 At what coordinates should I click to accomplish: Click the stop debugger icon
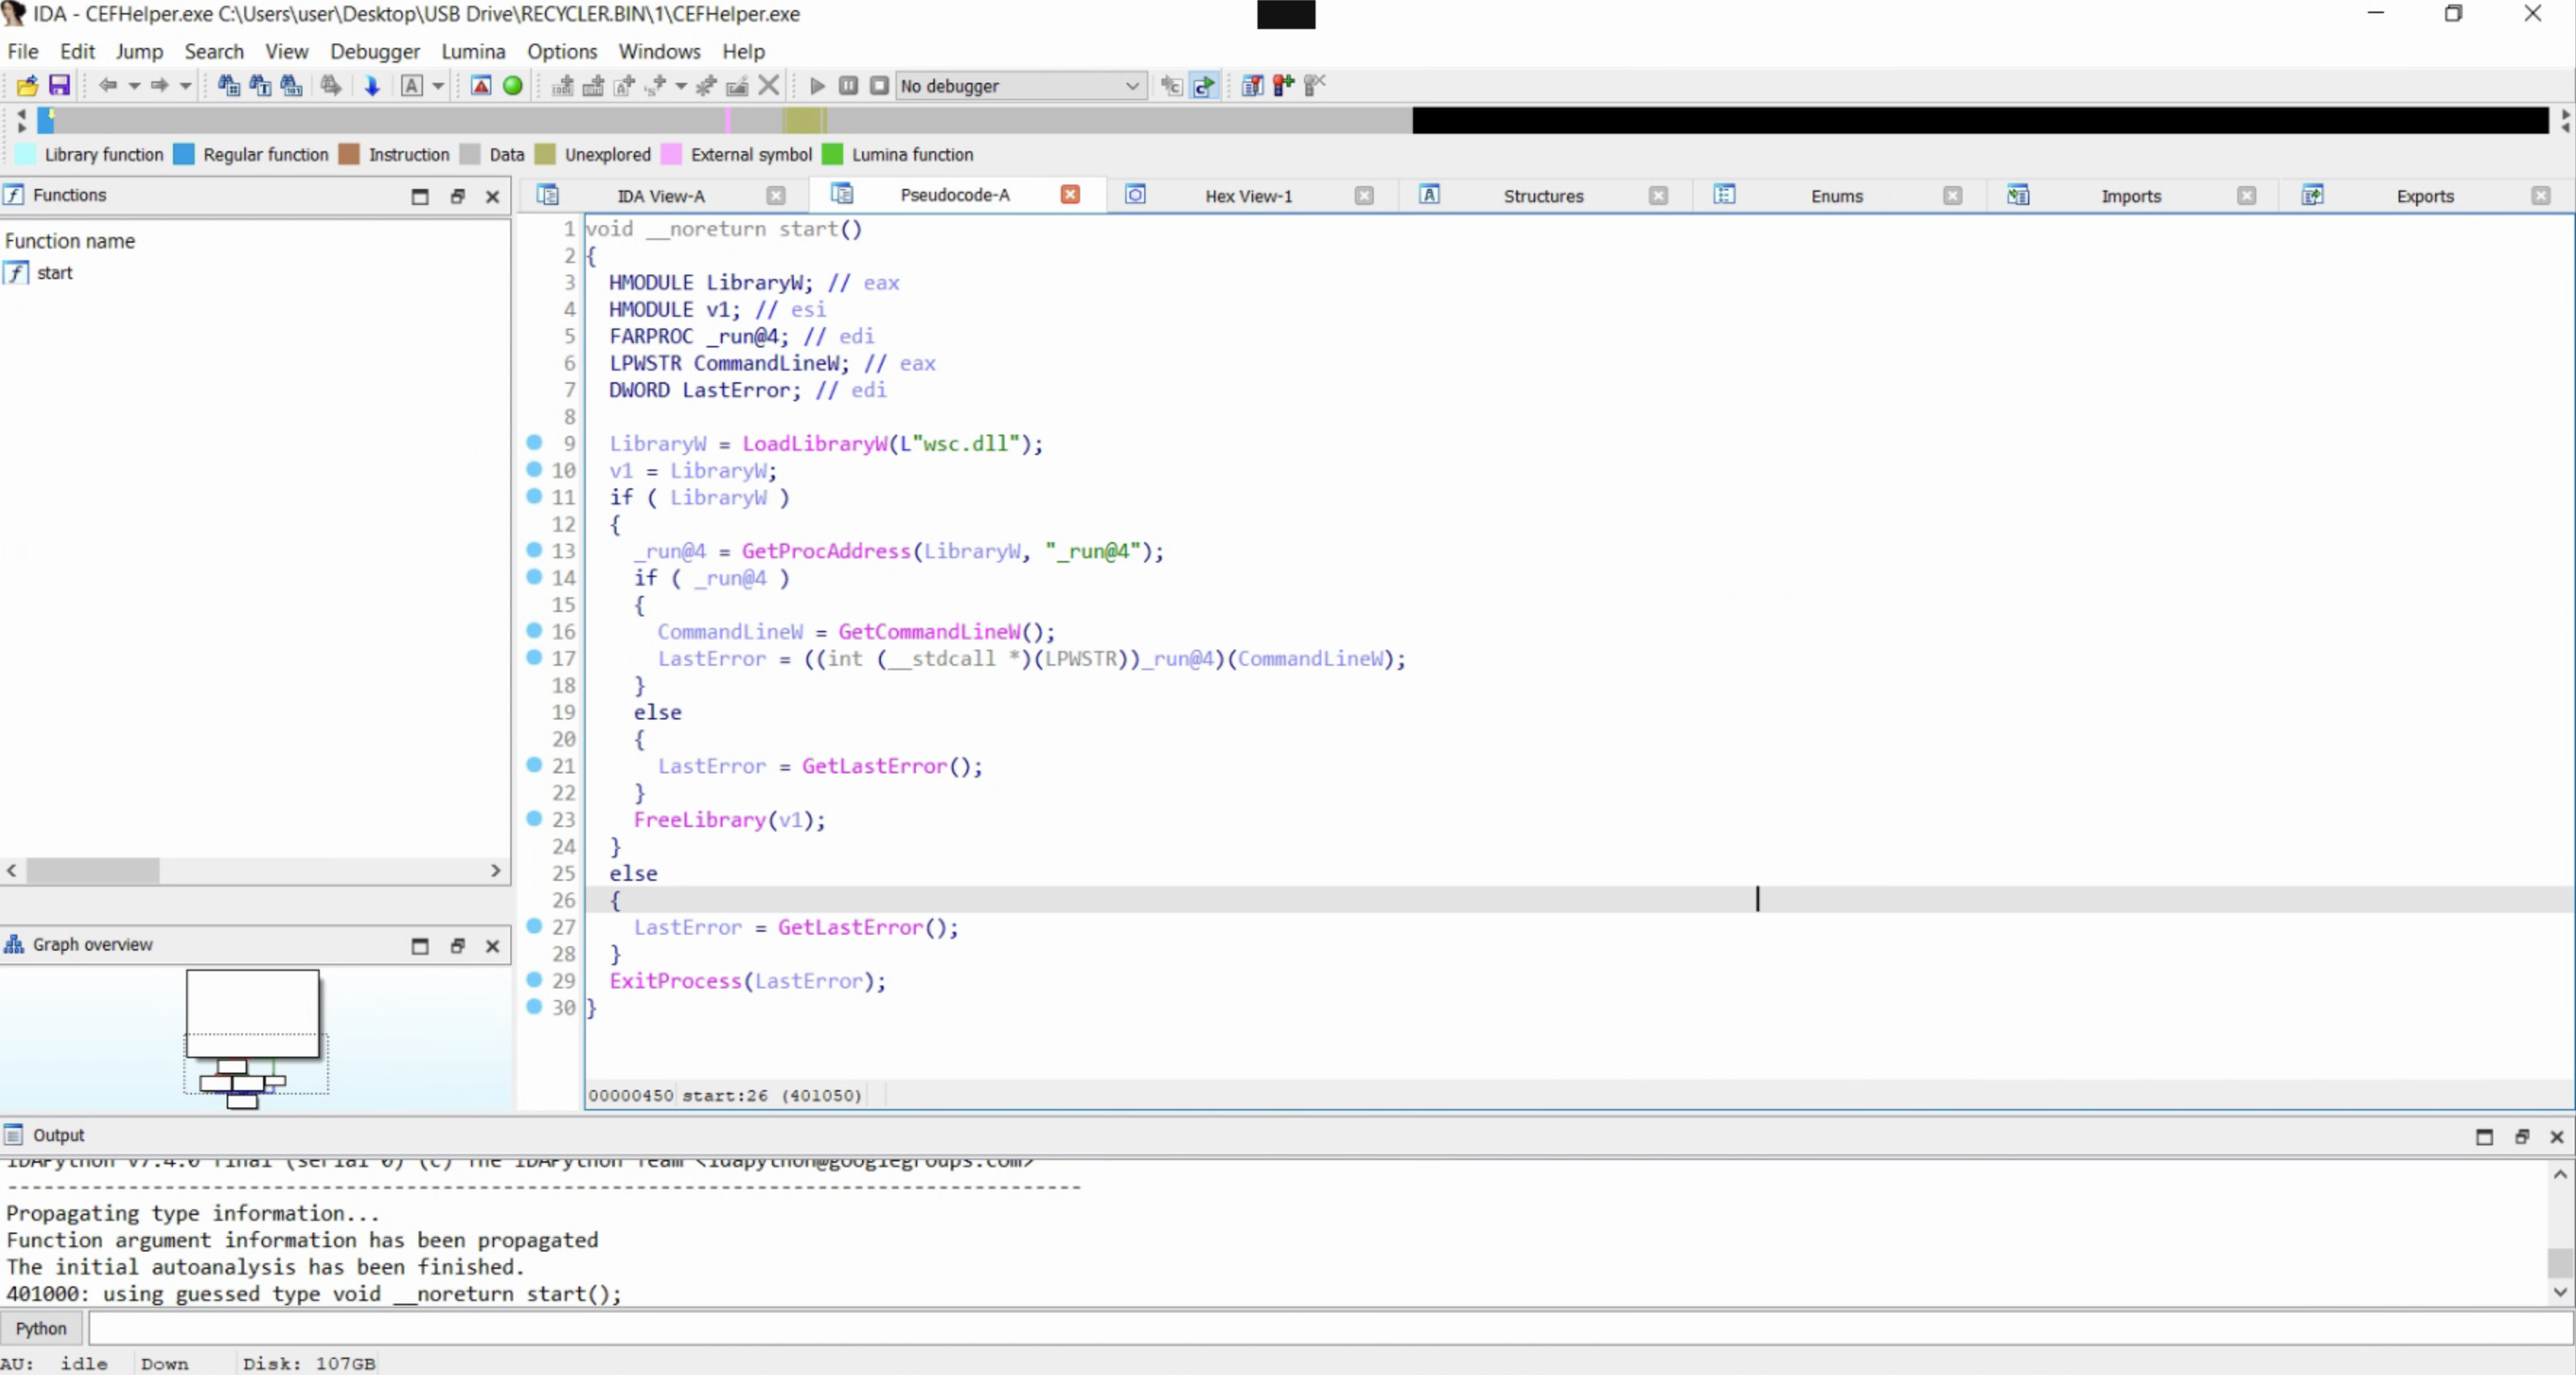coord(879,86)
